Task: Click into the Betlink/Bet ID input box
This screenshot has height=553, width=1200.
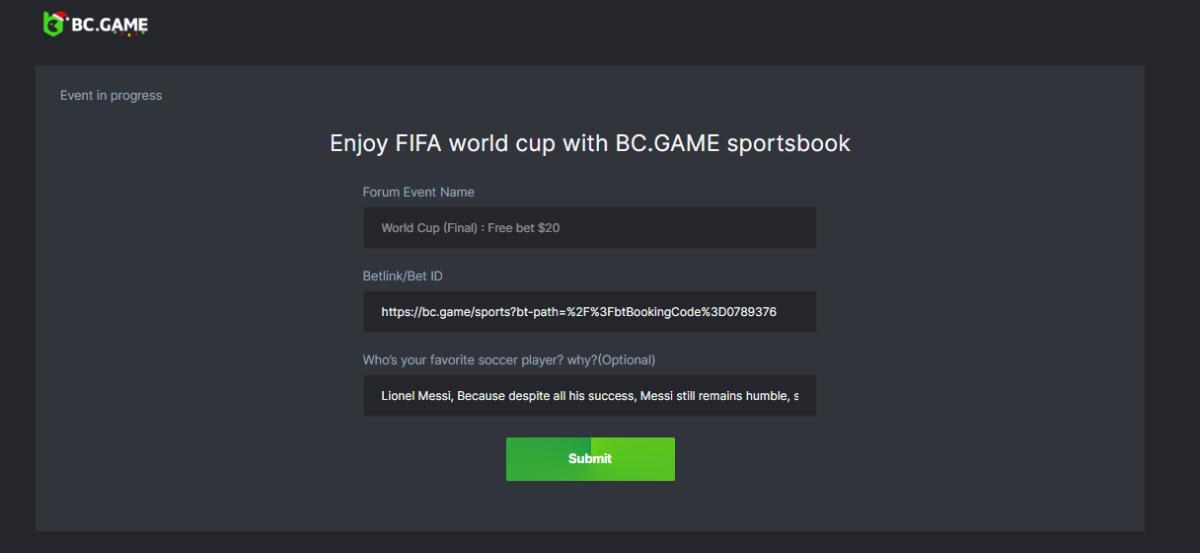Action: [589, 312]
